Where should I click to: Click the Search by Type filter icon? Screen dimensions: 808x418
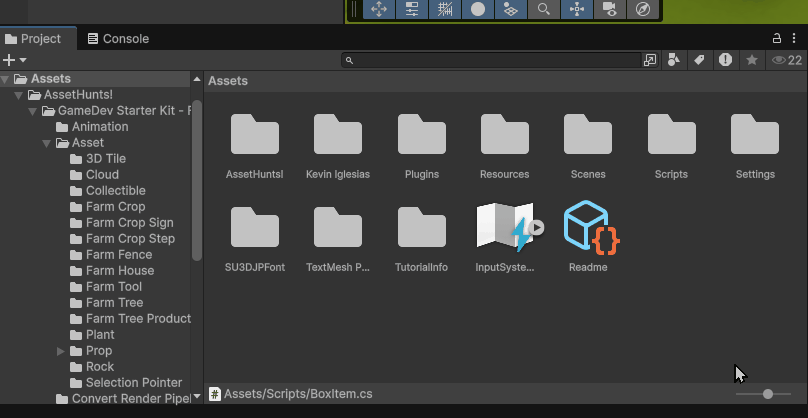tap(674, 60)
